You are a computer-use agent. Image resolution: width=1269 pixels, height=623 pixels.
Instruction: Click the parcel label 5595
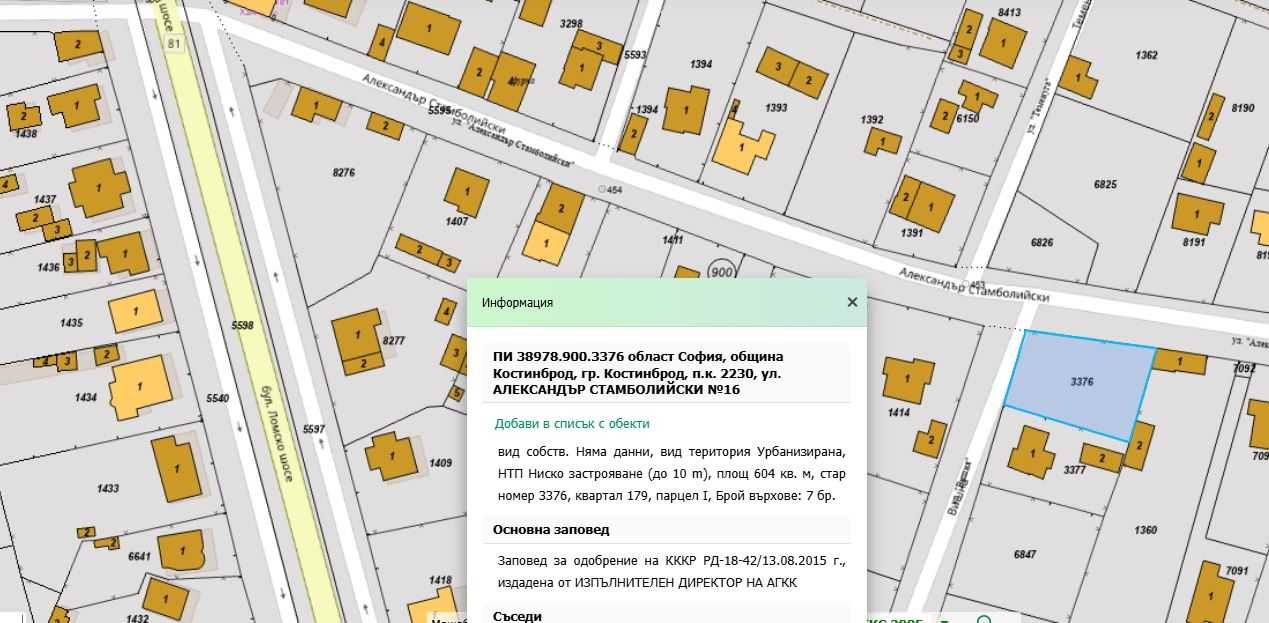(440, 110)
